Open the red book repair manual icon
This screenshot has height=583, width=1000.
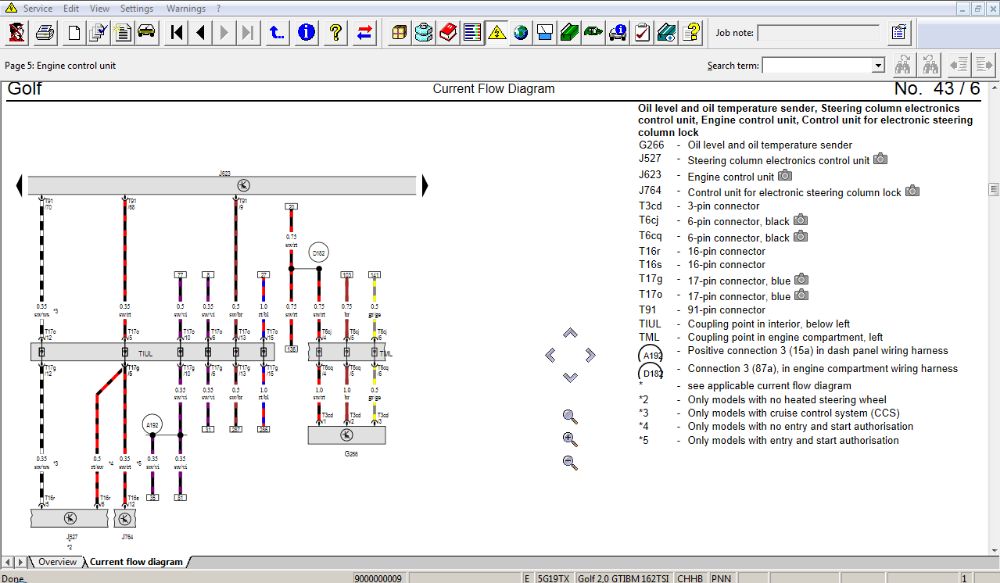click(448, 33)
